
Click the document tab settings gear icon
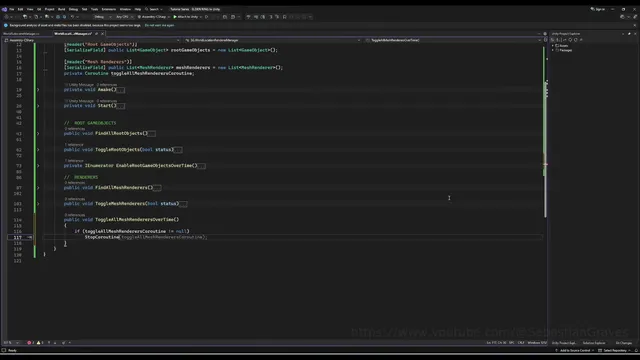[545, 33]
